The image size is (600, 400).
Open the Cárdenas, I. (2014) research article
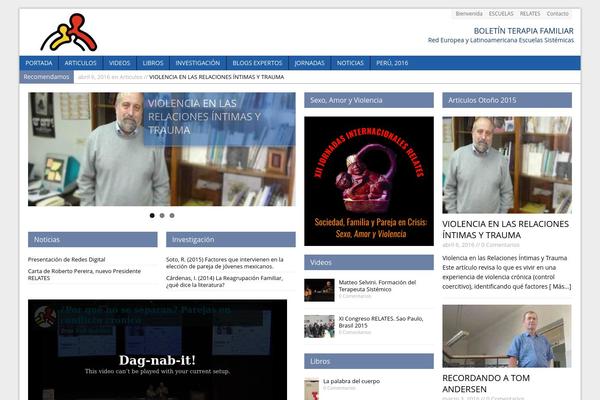(224, 282)
